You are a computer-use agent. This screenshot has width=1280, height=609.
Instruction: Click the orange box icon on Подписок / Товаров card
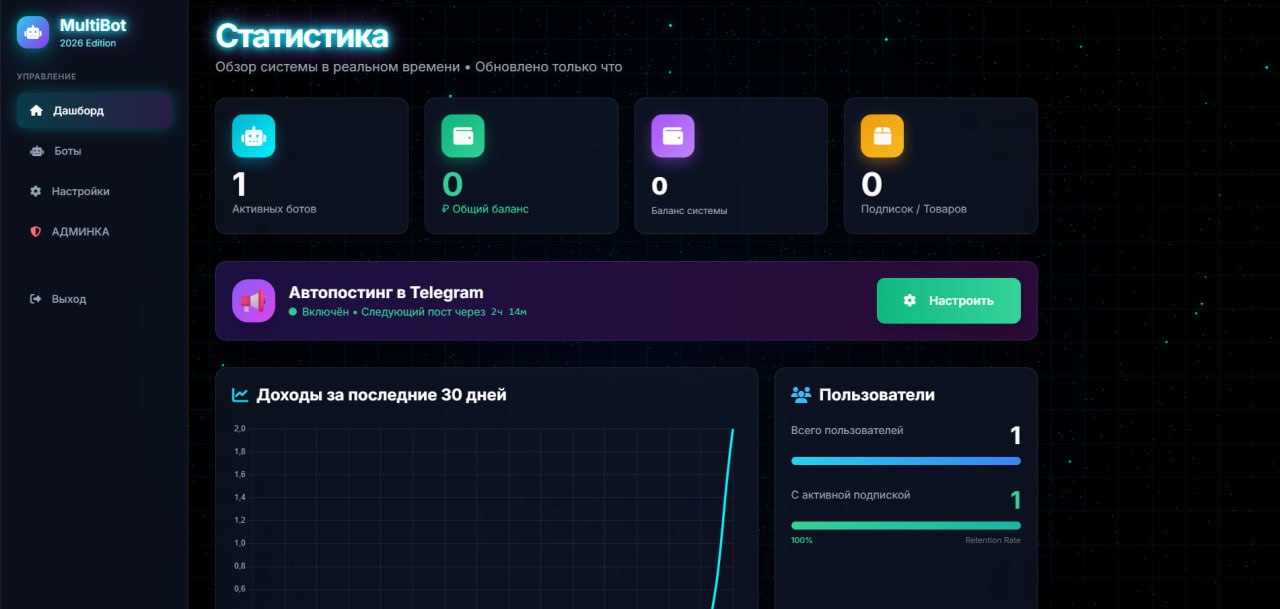[882, 136]
